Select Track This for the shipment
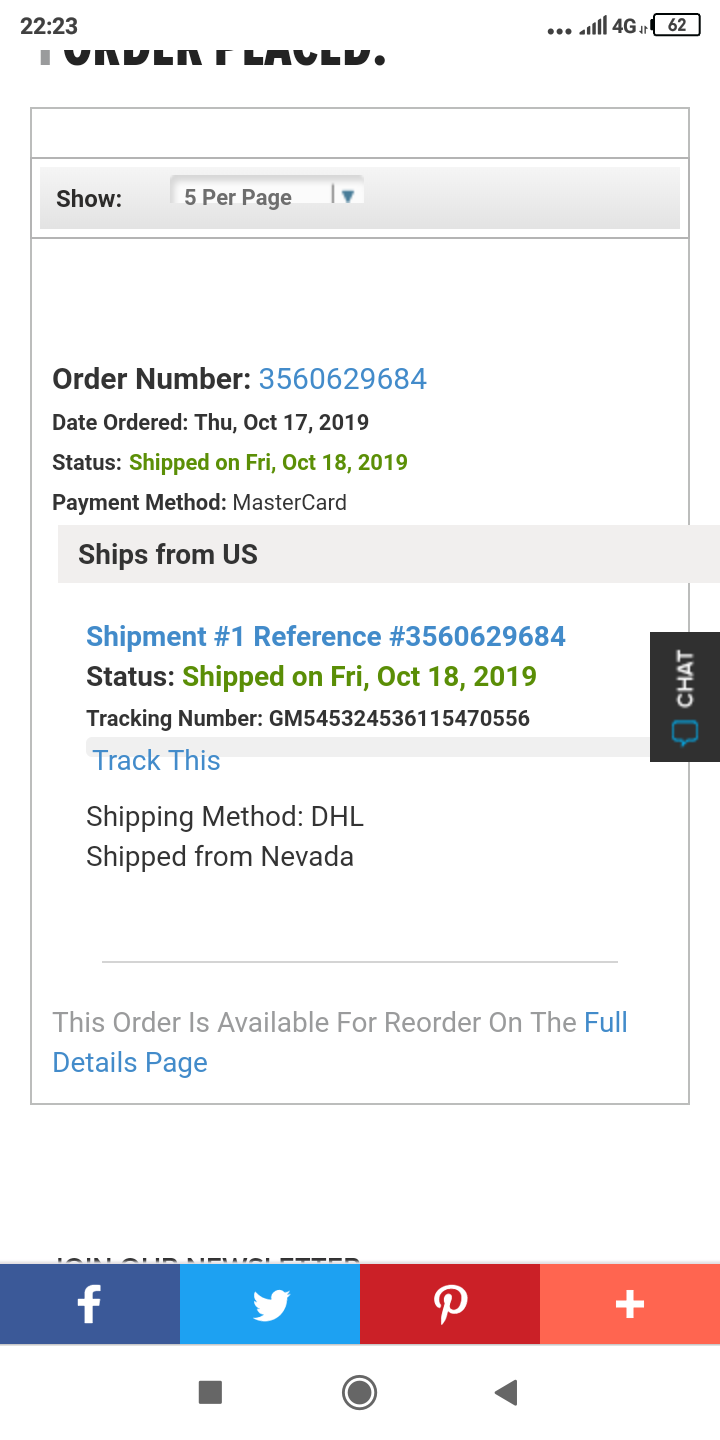The height and width of the screenshot is (1440, 720). click(x=156, y=760)
